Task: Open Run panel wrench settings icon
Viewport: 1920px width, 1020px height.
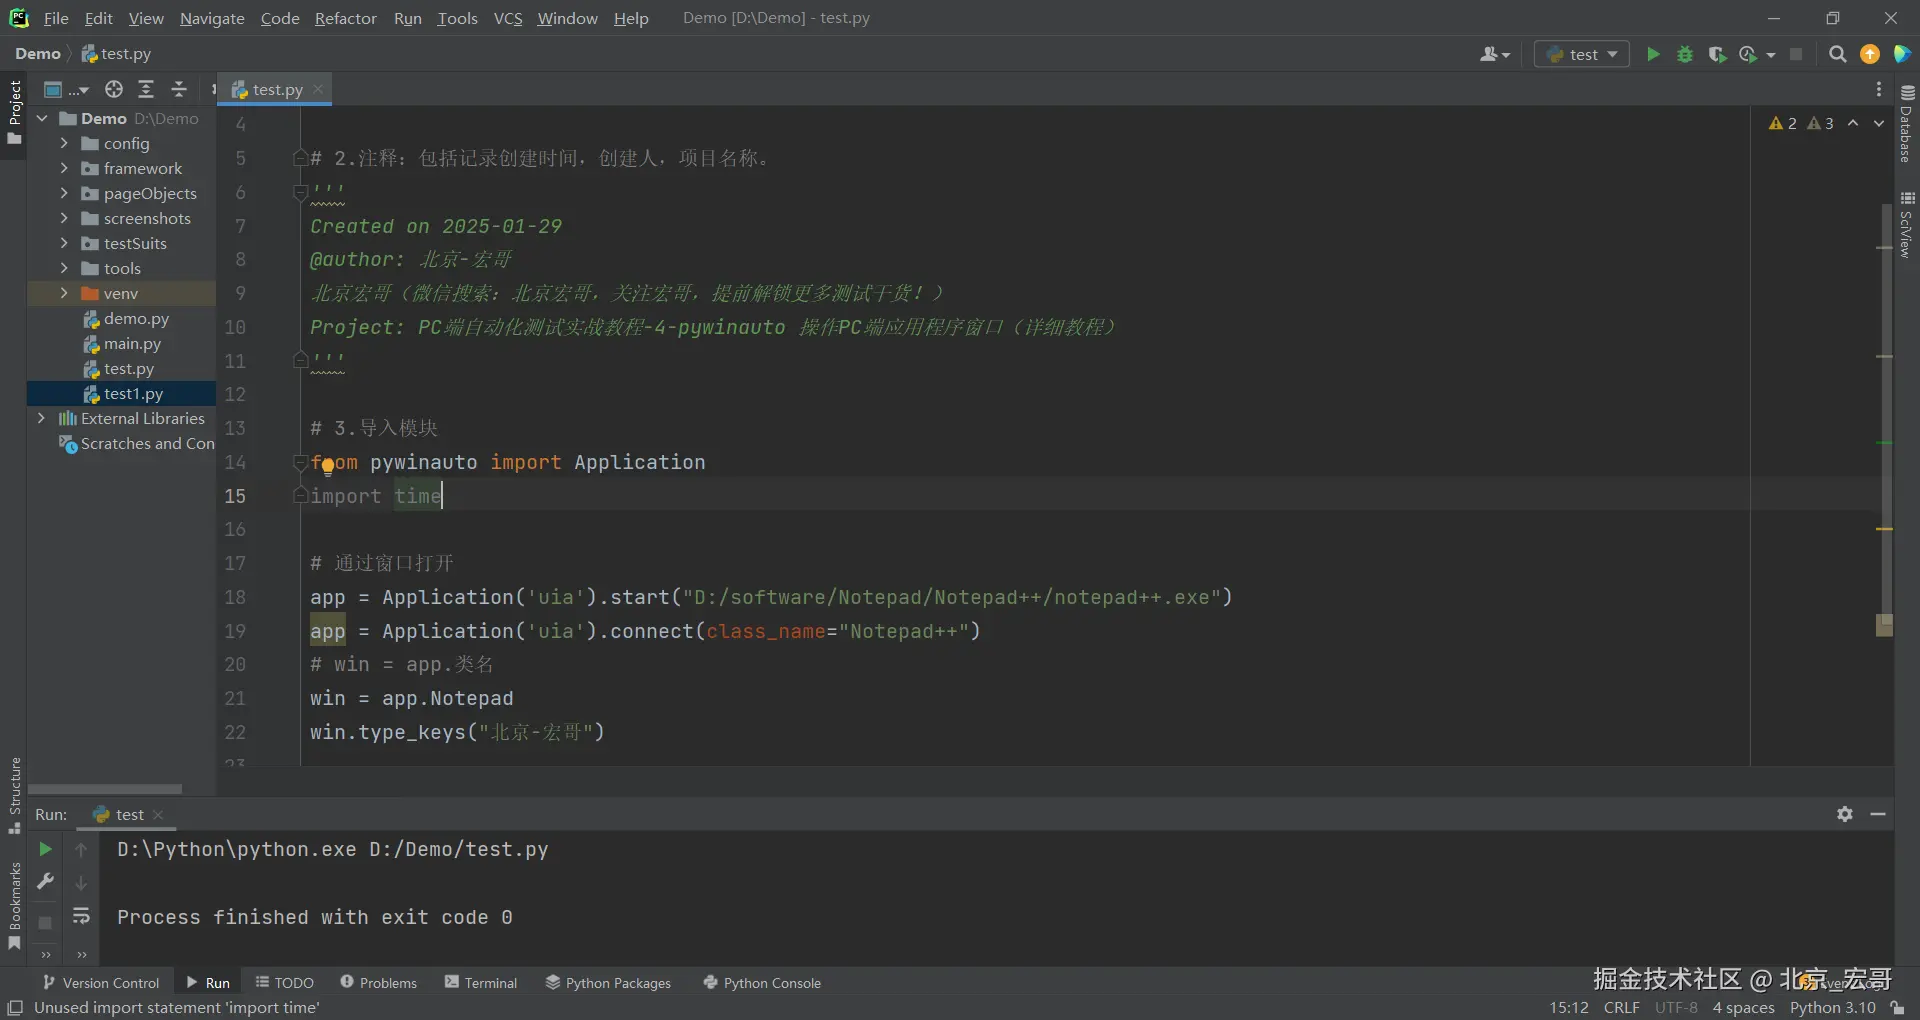Action: (x=45, y=881)
